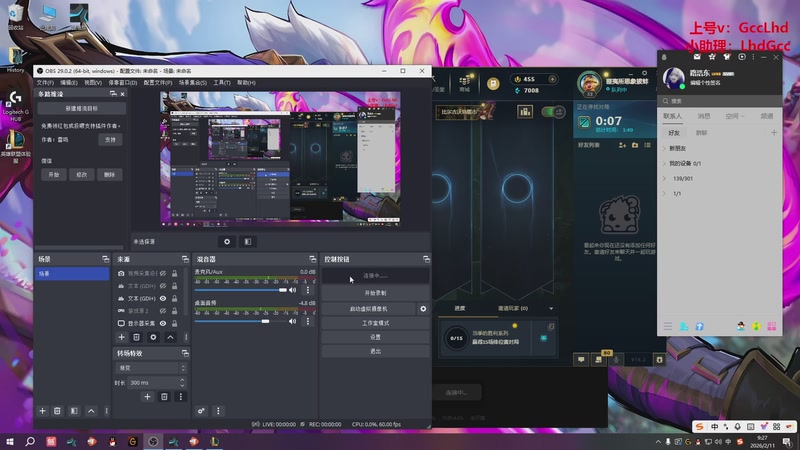
Task: Open the 渐变 transition type dropdown
Action: coord(151,368)
